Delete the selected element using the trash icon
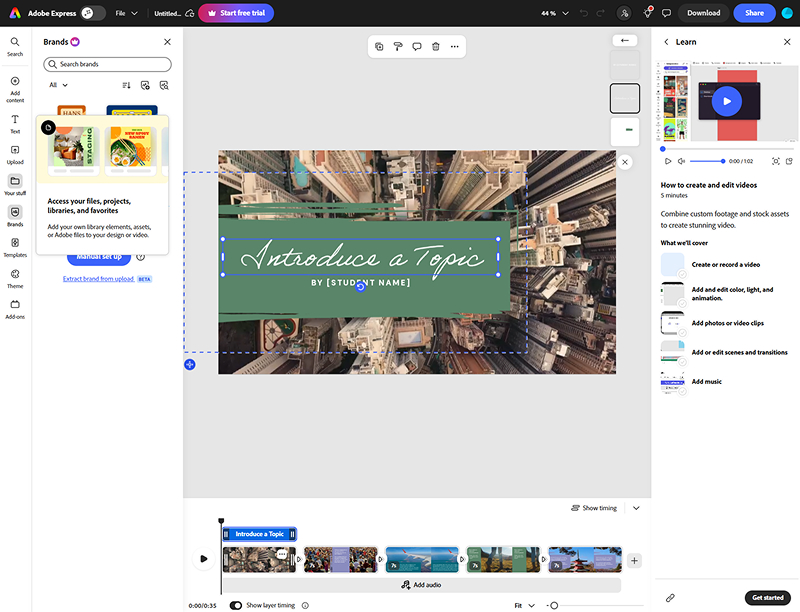 pyautogui.click(x=435, y=46)
